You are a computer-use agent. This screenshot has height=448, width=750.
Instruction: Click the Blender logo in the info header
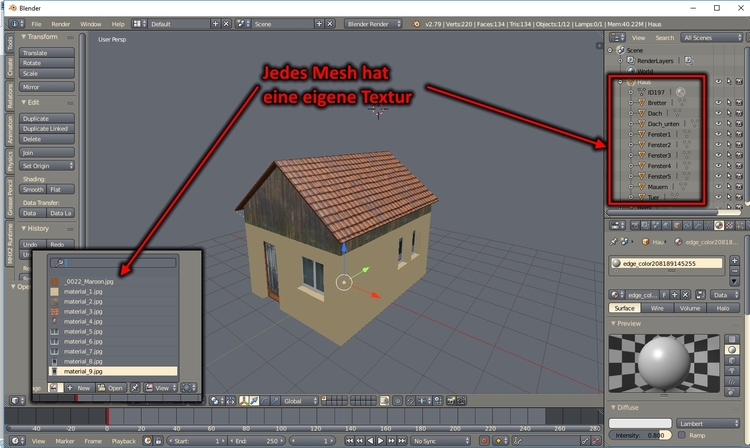point(416,24)
